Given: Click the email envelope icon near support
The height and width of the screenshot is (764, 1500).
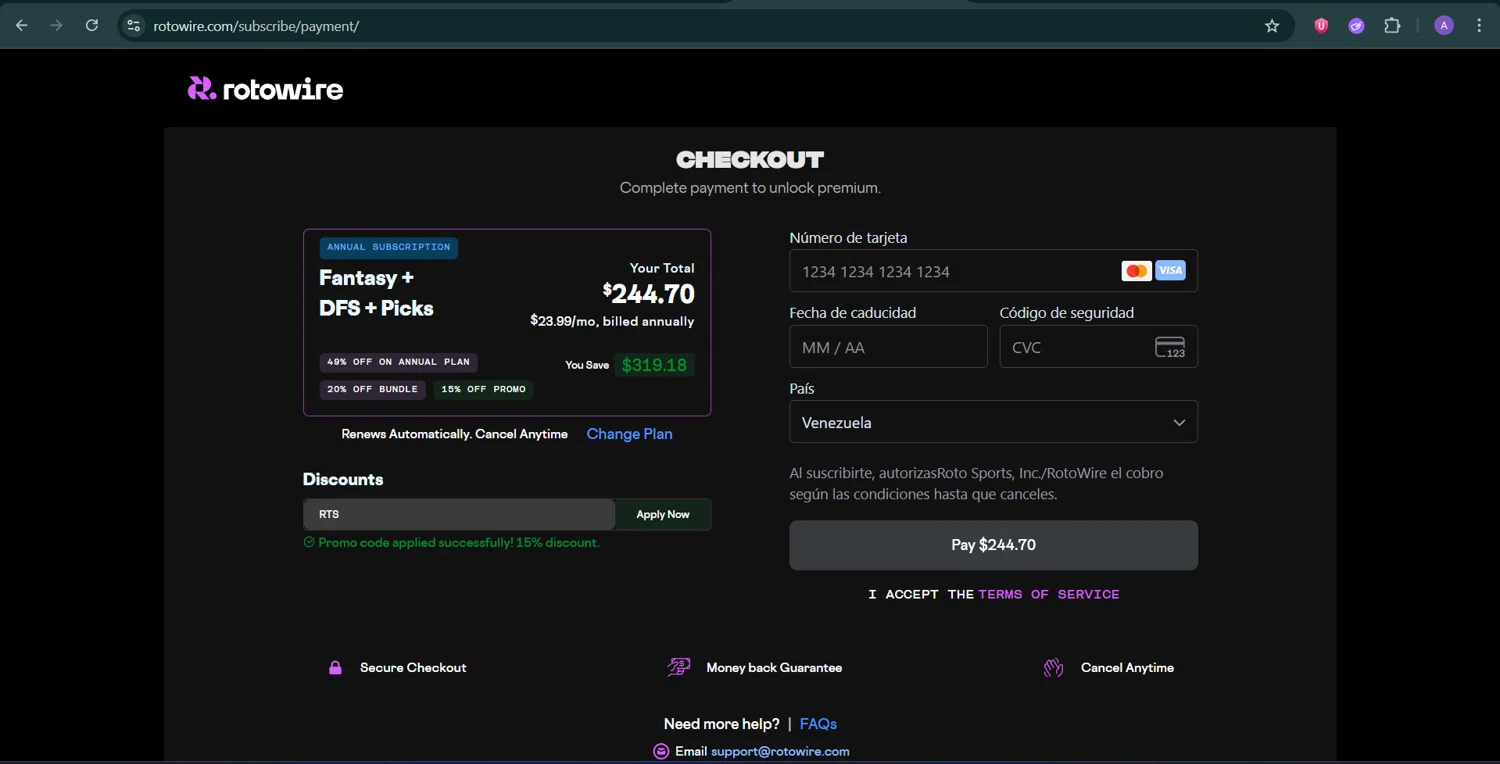Looking at the screenshot, I should click(x=661, y=751).
